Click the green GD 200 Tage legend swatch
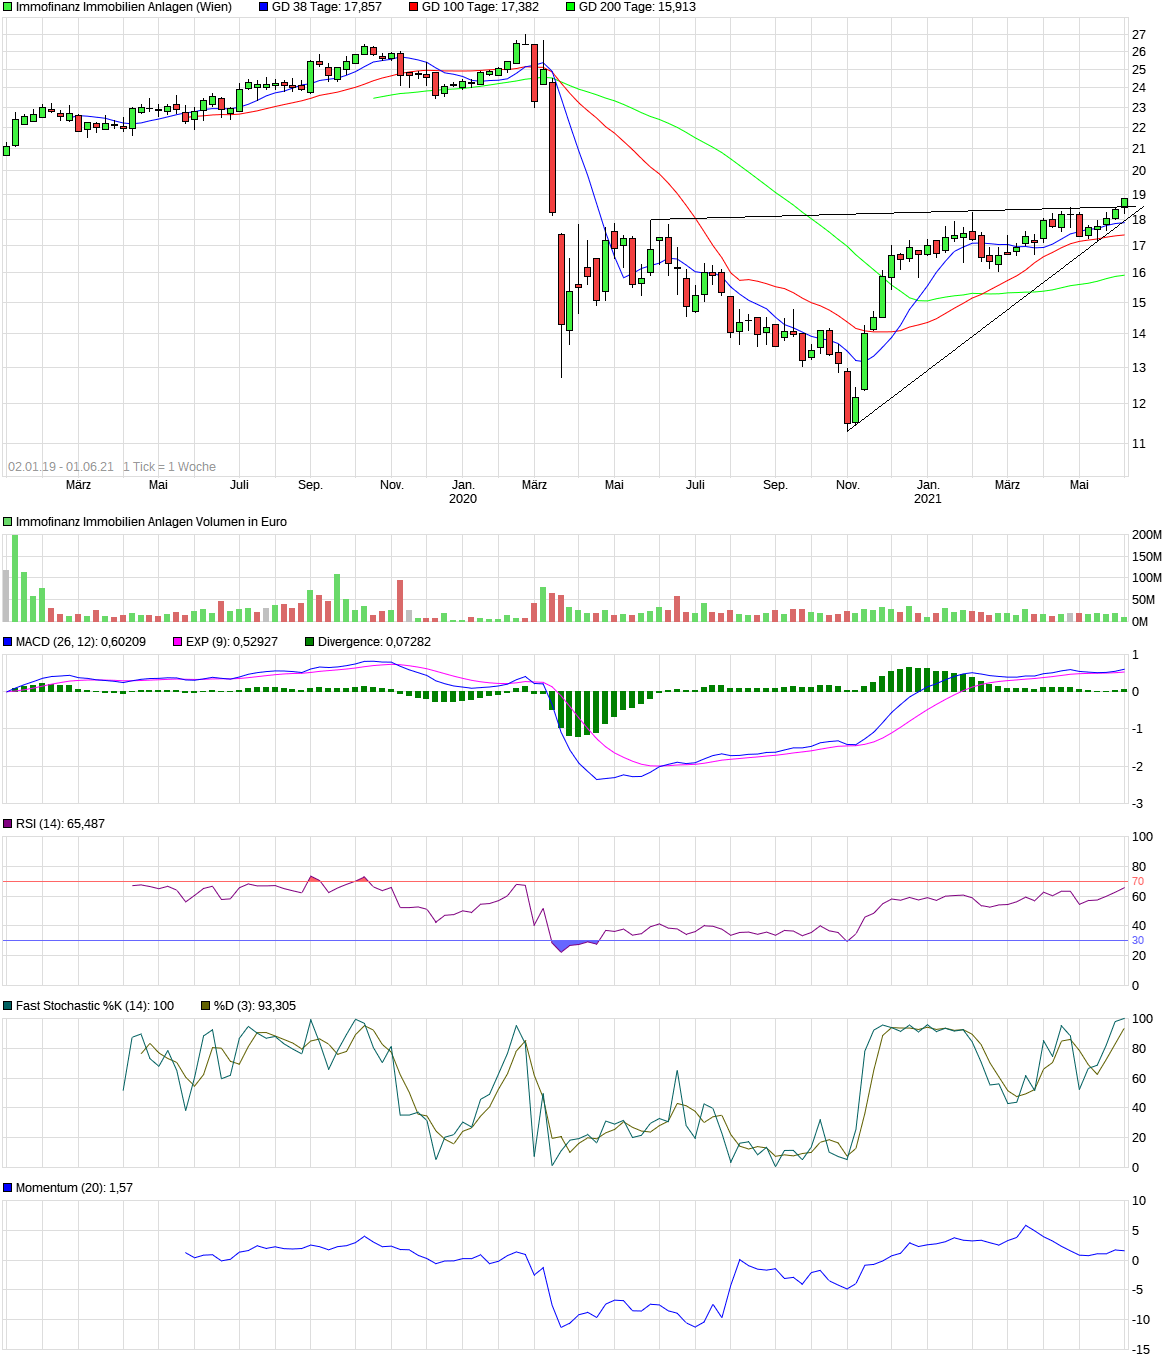Viewport: 1175px width, 1361px height. tap(571, 7)
